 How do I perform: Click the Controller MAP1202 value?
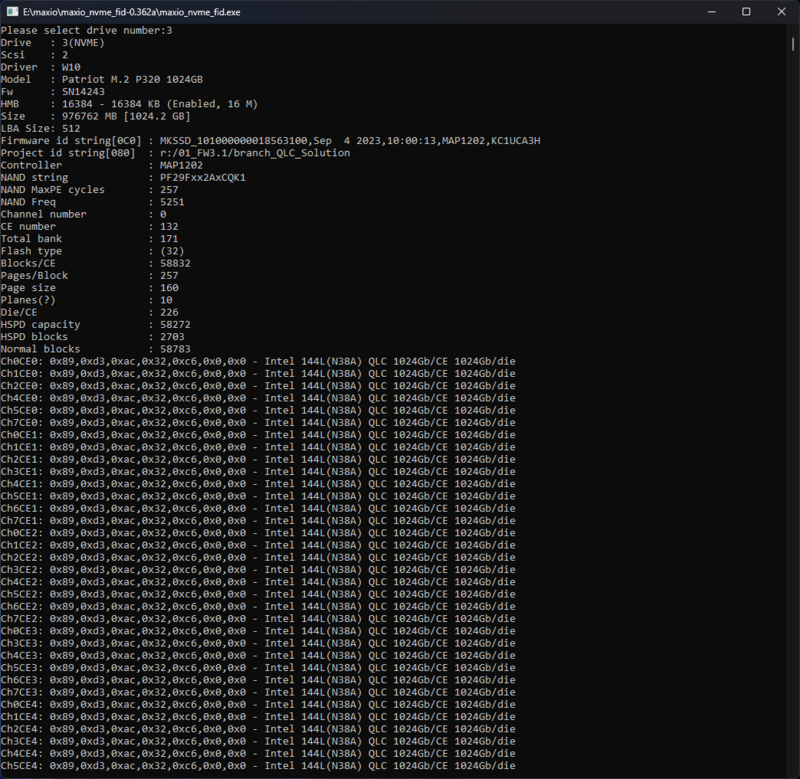(x=174, y=165)
